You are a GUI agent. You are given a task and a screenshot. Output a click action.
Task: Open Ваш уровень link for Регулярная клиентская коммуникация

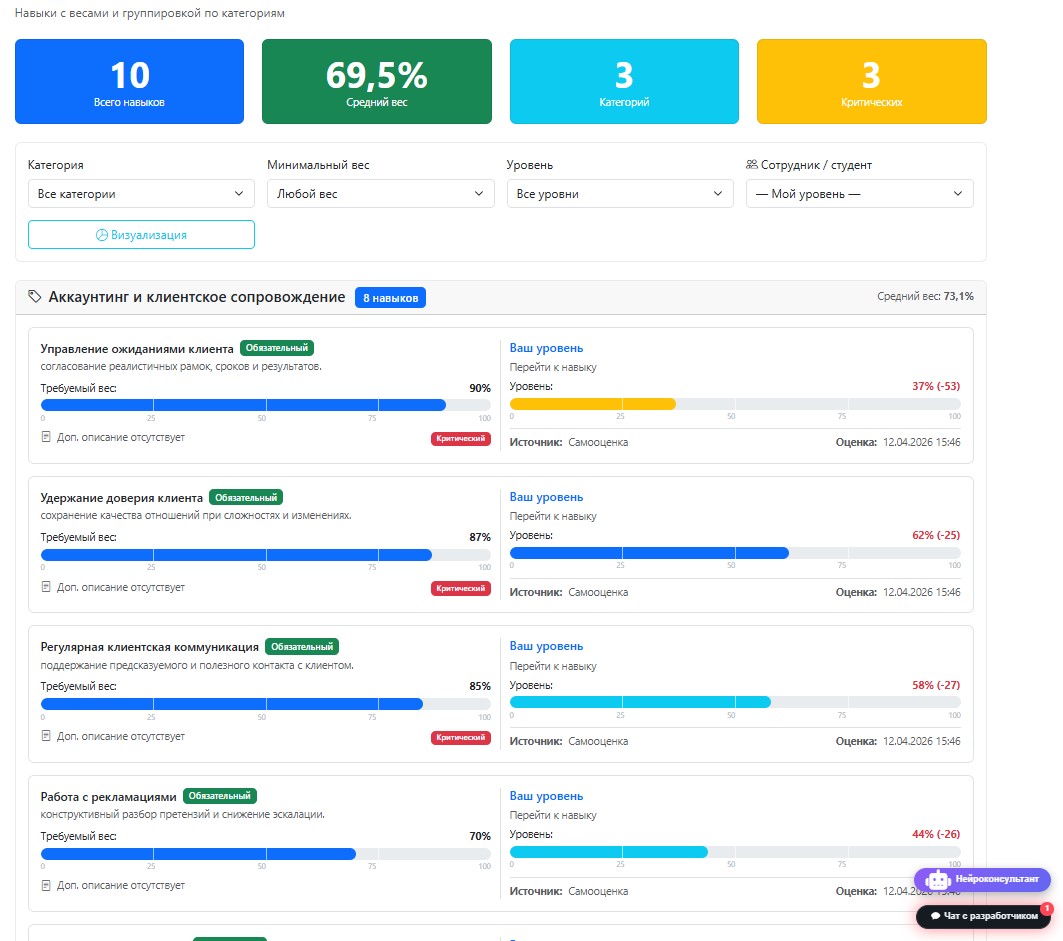pos(546,646)
